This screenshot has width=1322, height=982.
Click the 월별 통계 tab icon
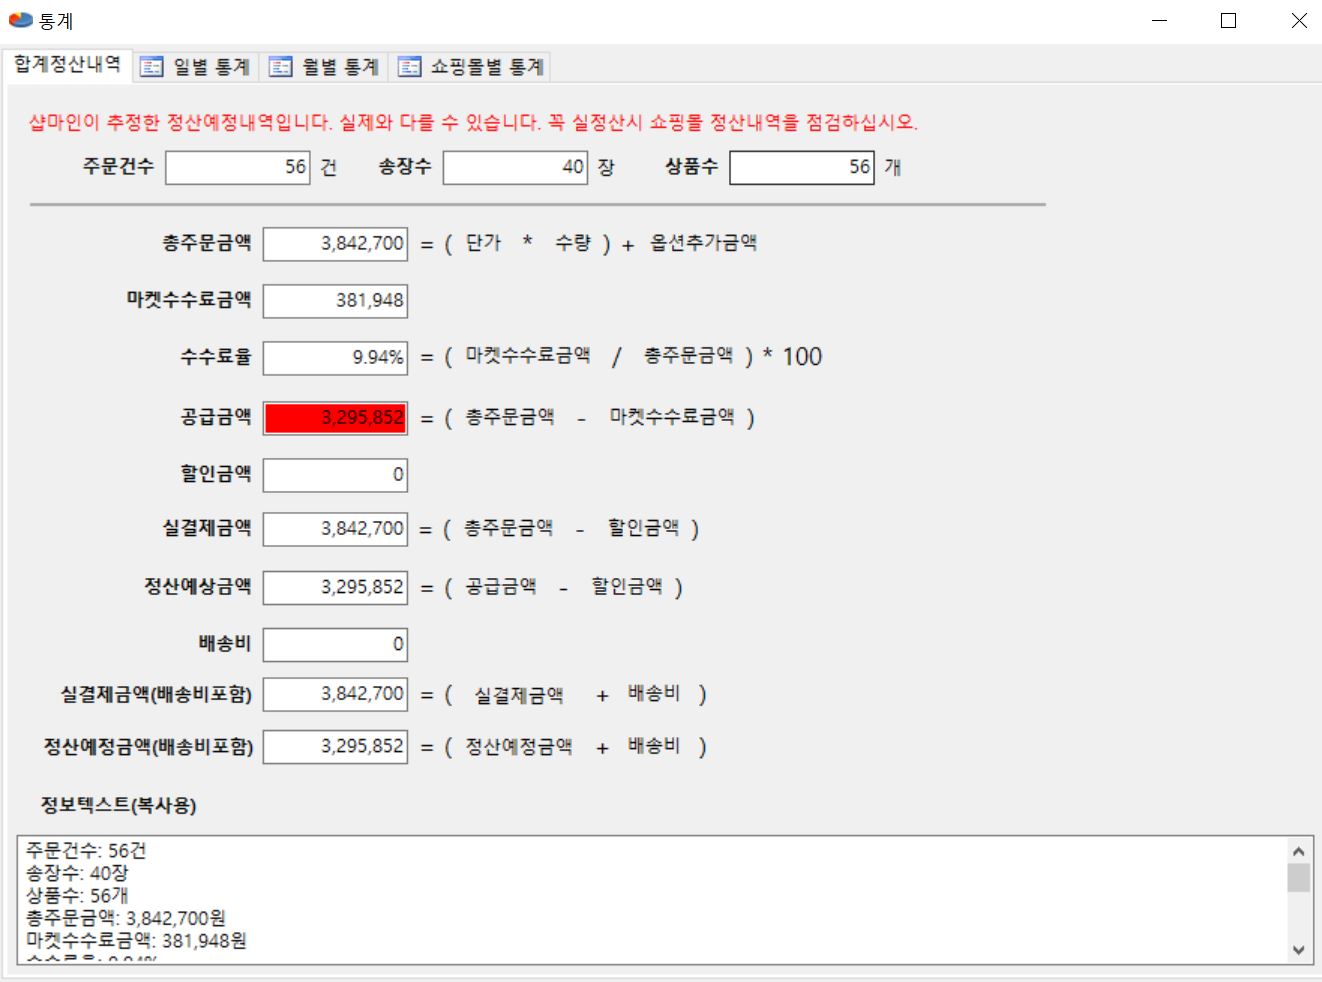281,67
